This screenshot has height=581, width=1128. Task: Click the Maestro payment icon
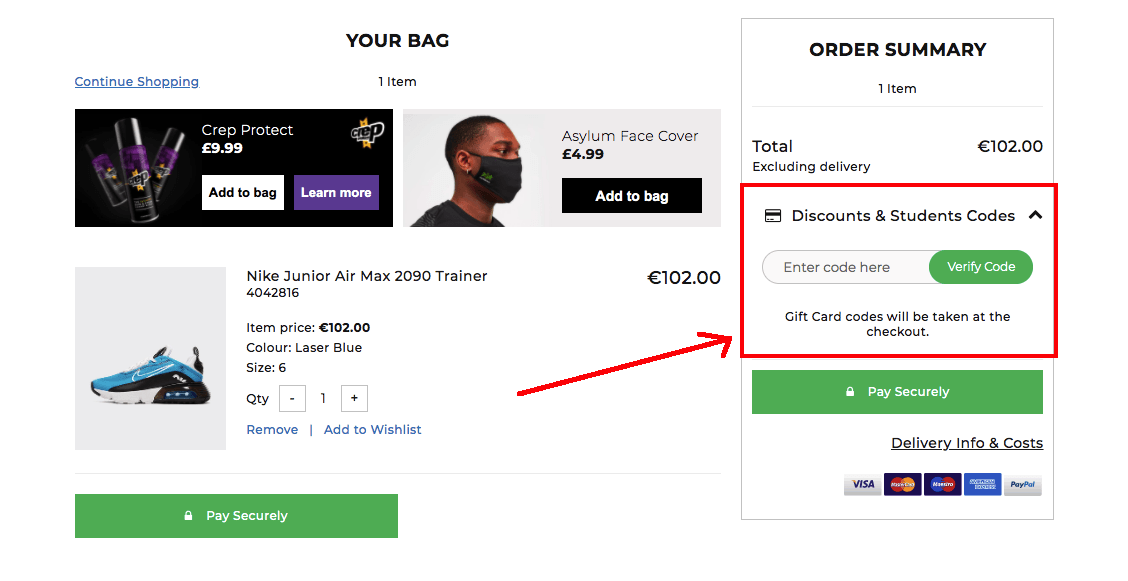942,485
